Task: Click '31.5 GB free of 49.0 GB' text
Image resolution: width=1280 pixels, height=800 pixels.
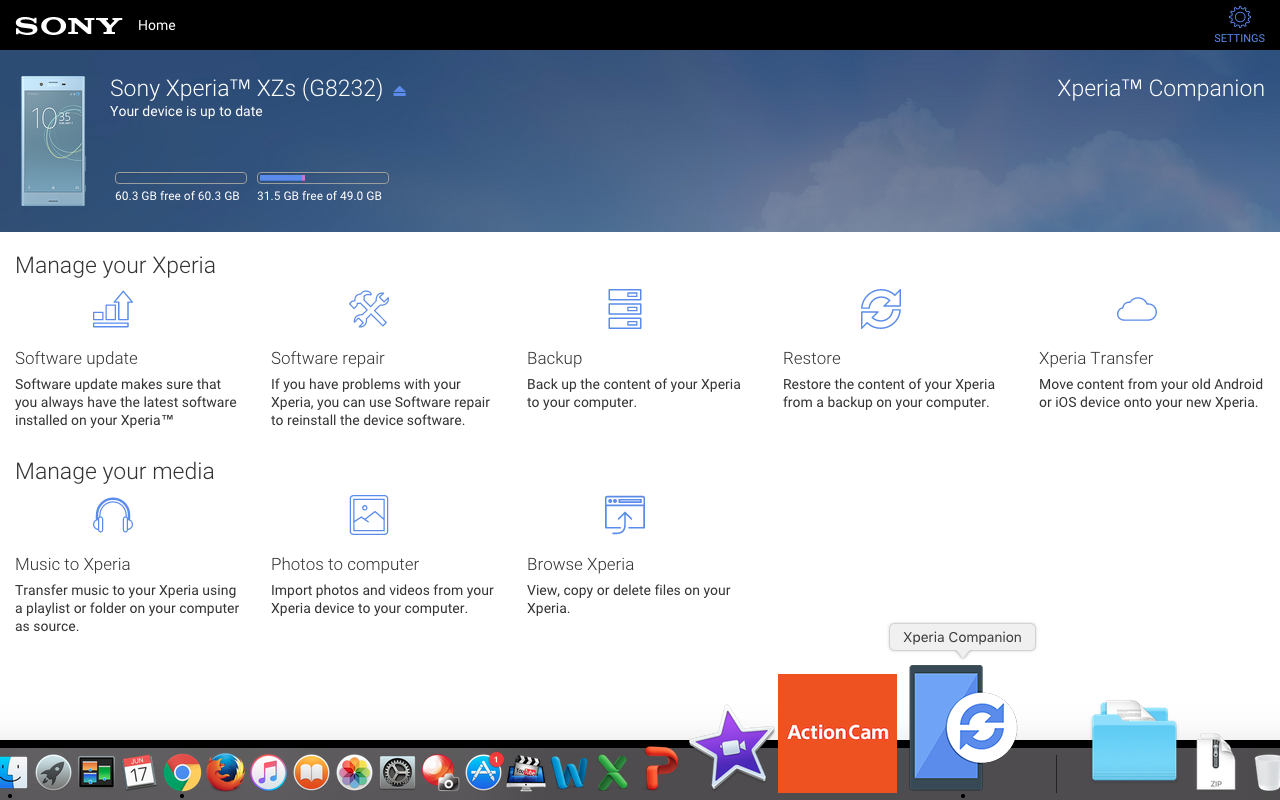Action: coord(319,196)
